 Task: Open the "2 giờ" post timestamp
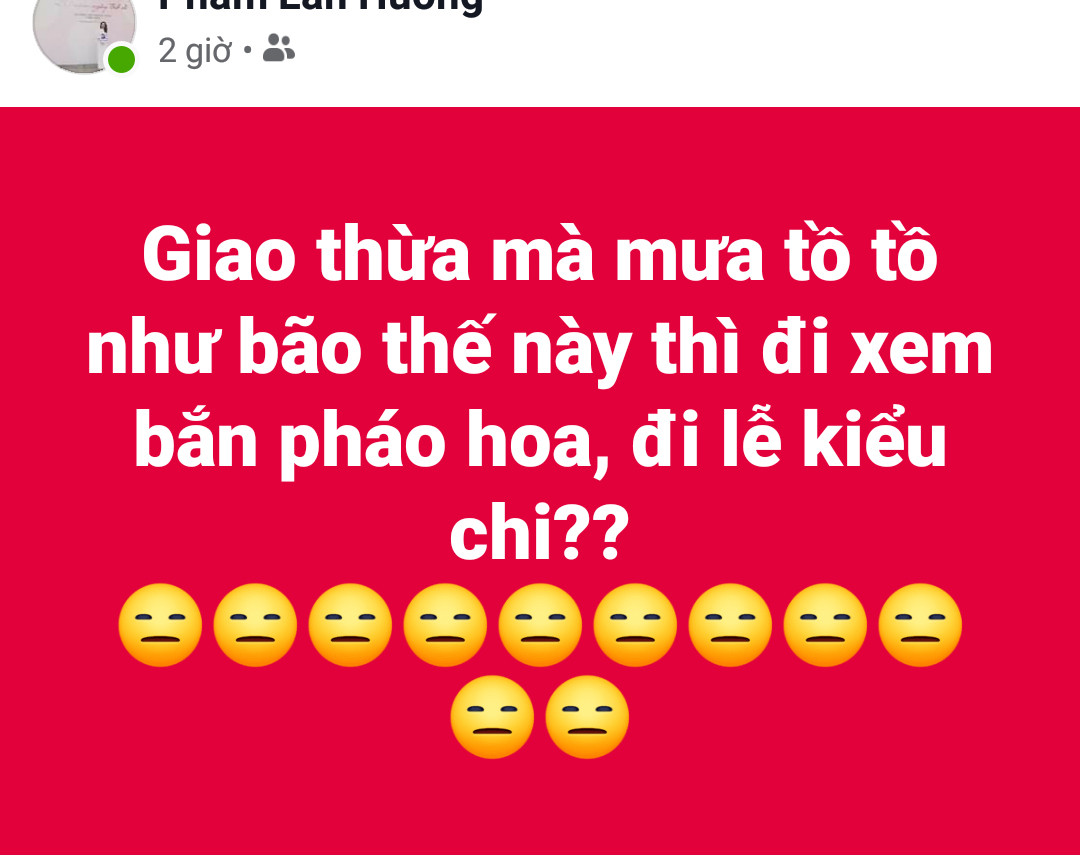tap(195, 50)
